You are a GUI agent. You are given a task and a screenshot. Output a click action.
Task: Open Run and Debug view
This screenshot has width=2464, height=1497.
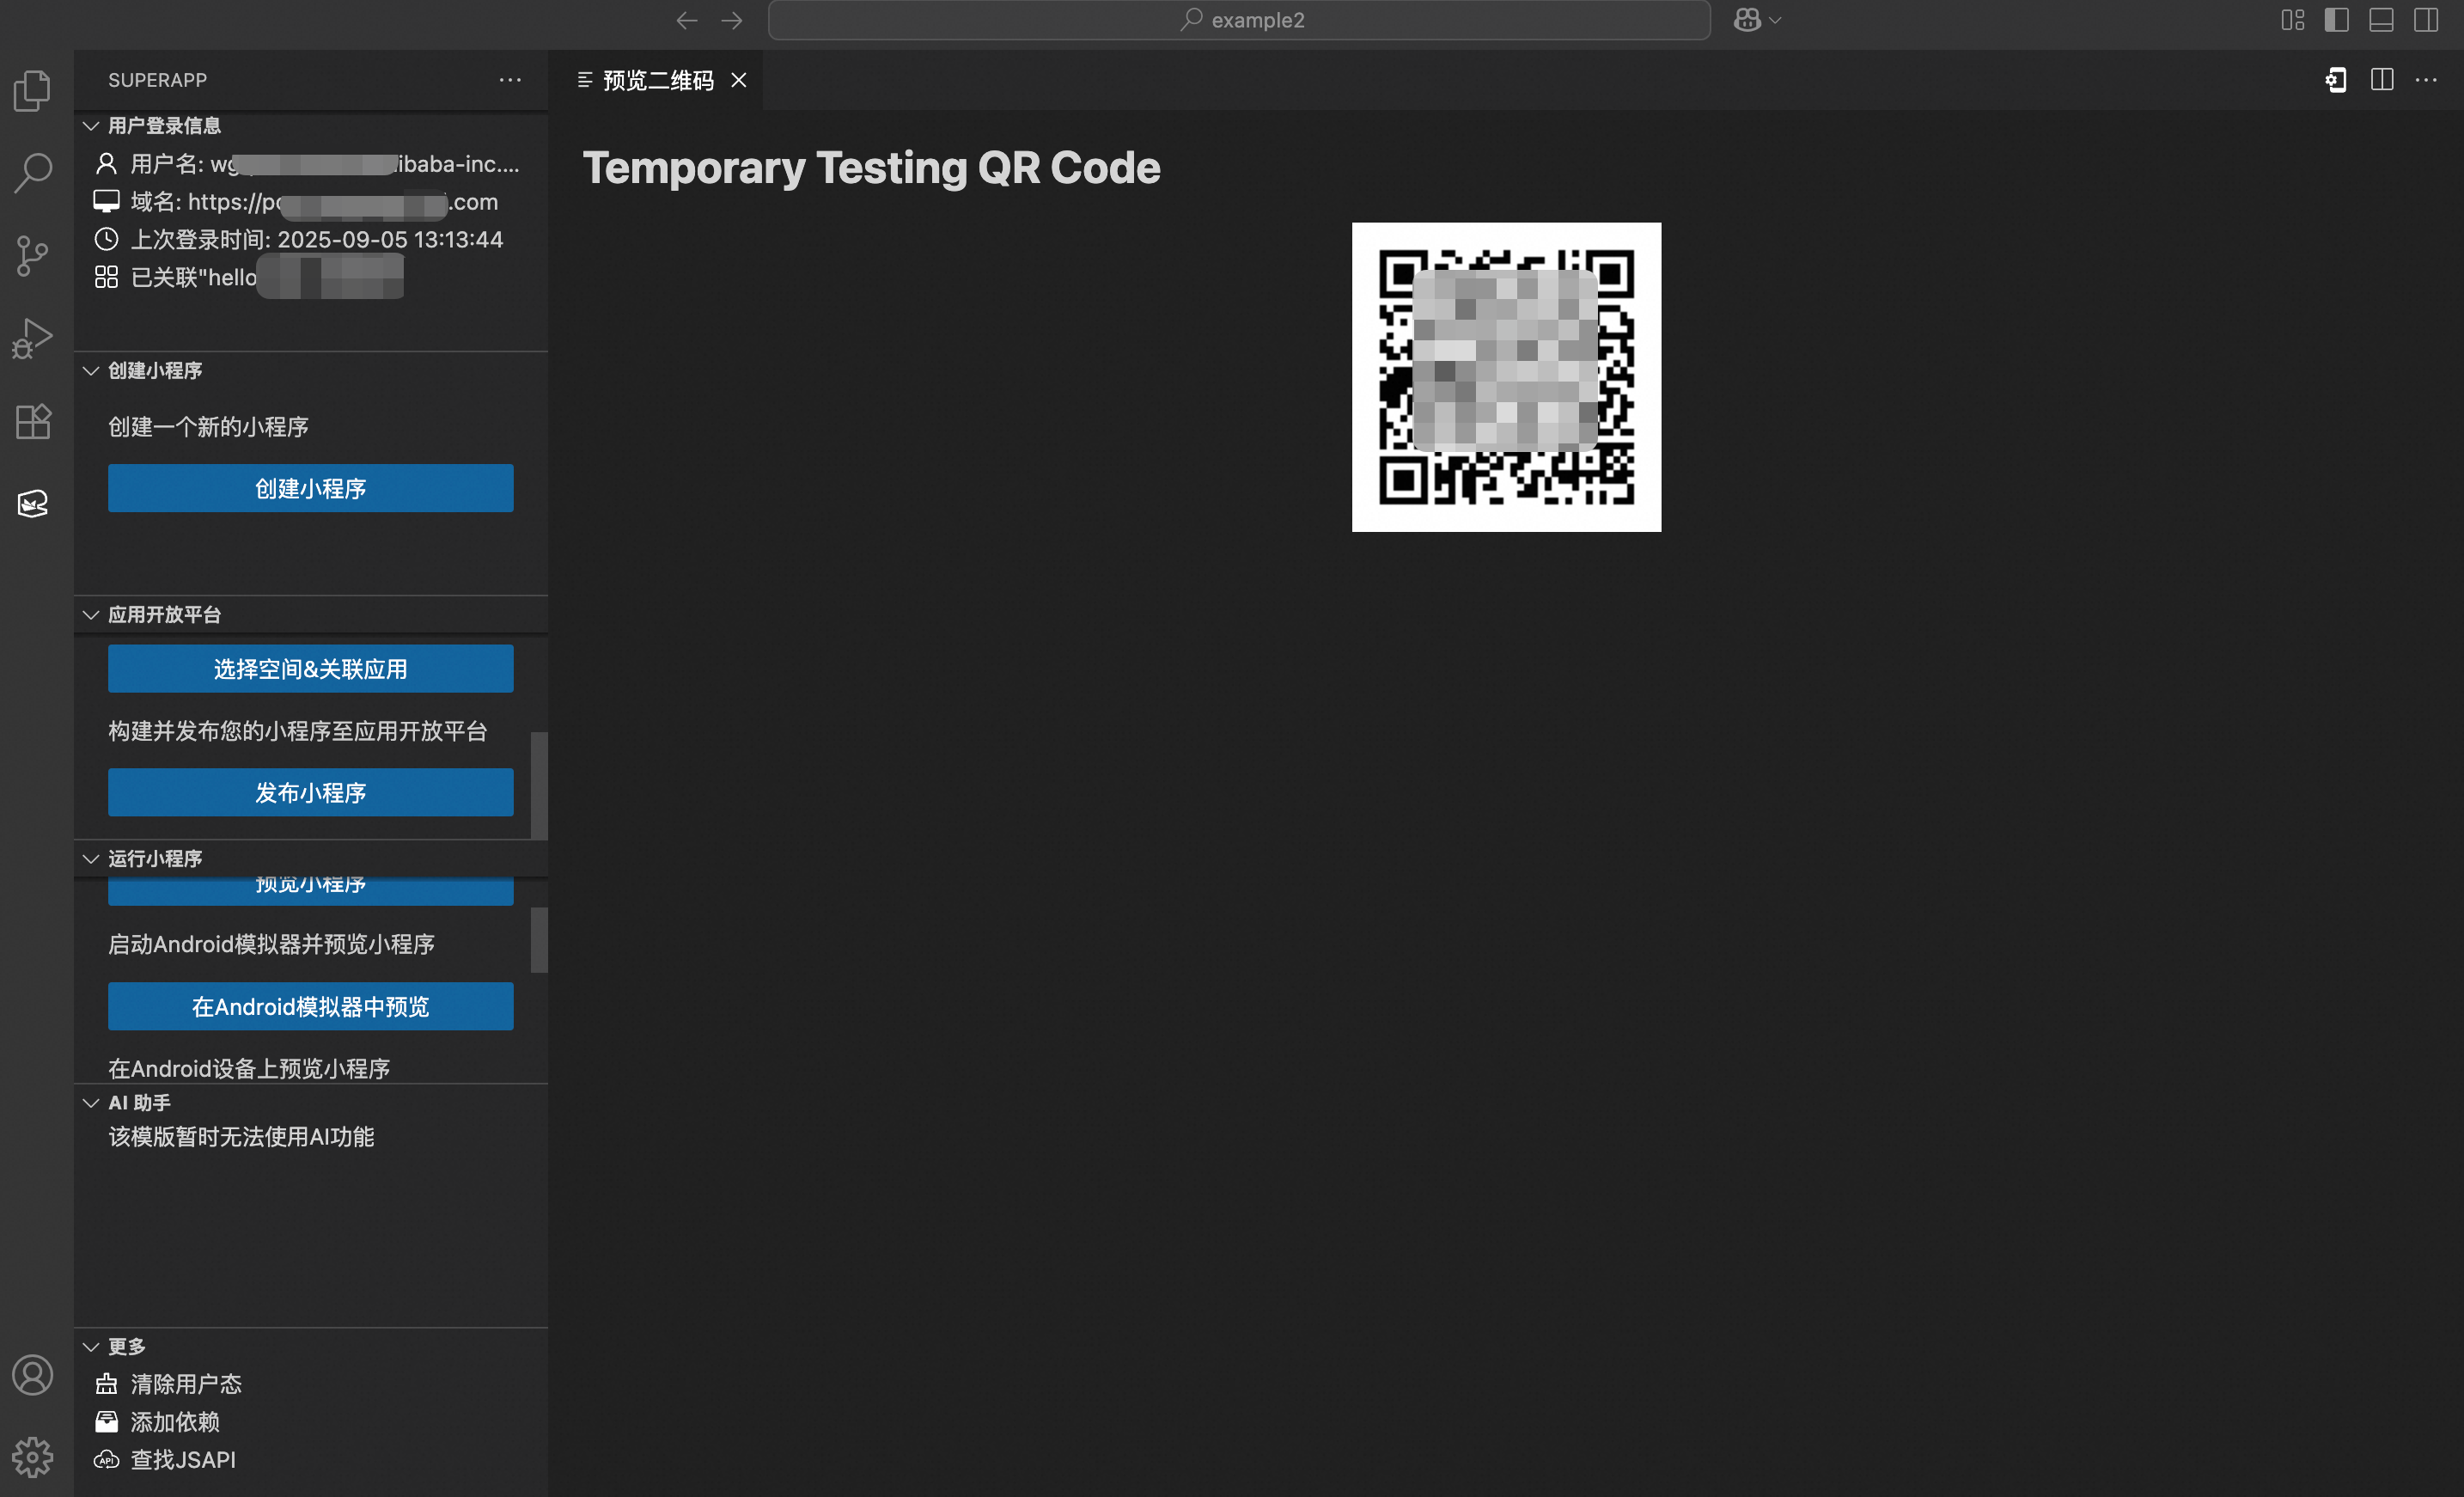(32, 338)
